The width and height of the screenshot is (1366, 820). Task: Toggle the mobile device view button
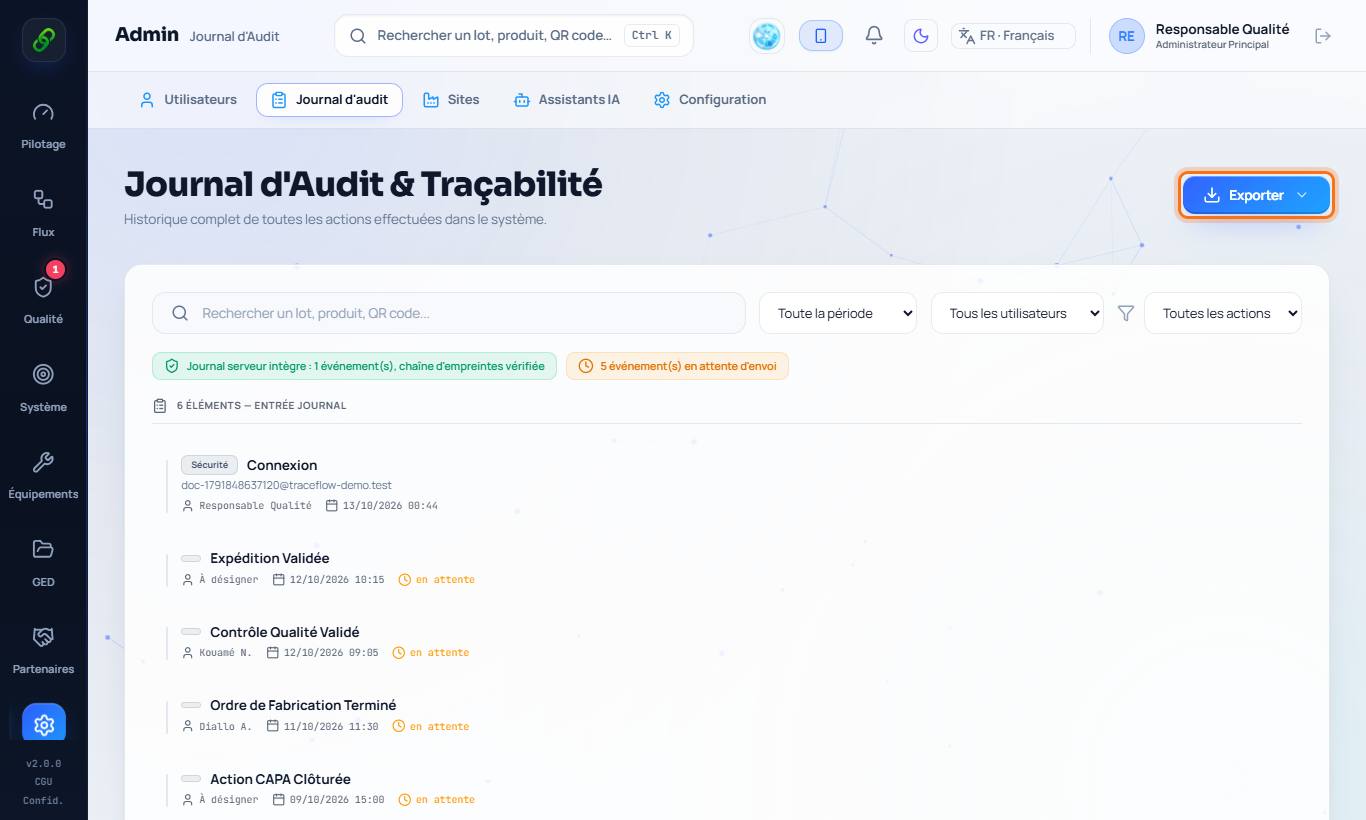[x=821, y=36]
